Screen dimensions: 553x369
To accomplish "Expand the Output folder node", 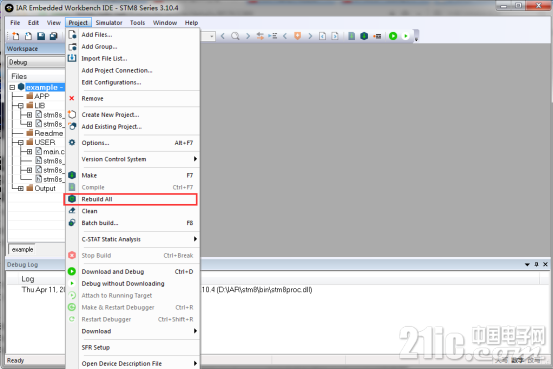I will (x=20, y=188).
